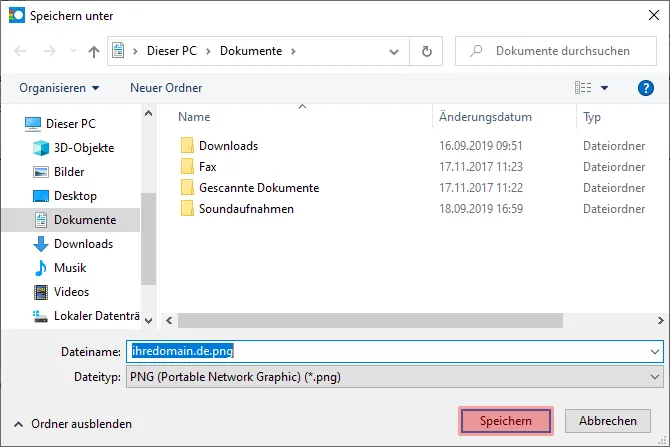670x447 pixels.
Task: Refresh the Dokumente folder view
Action: pyautogui.click(x=426, y=51)
